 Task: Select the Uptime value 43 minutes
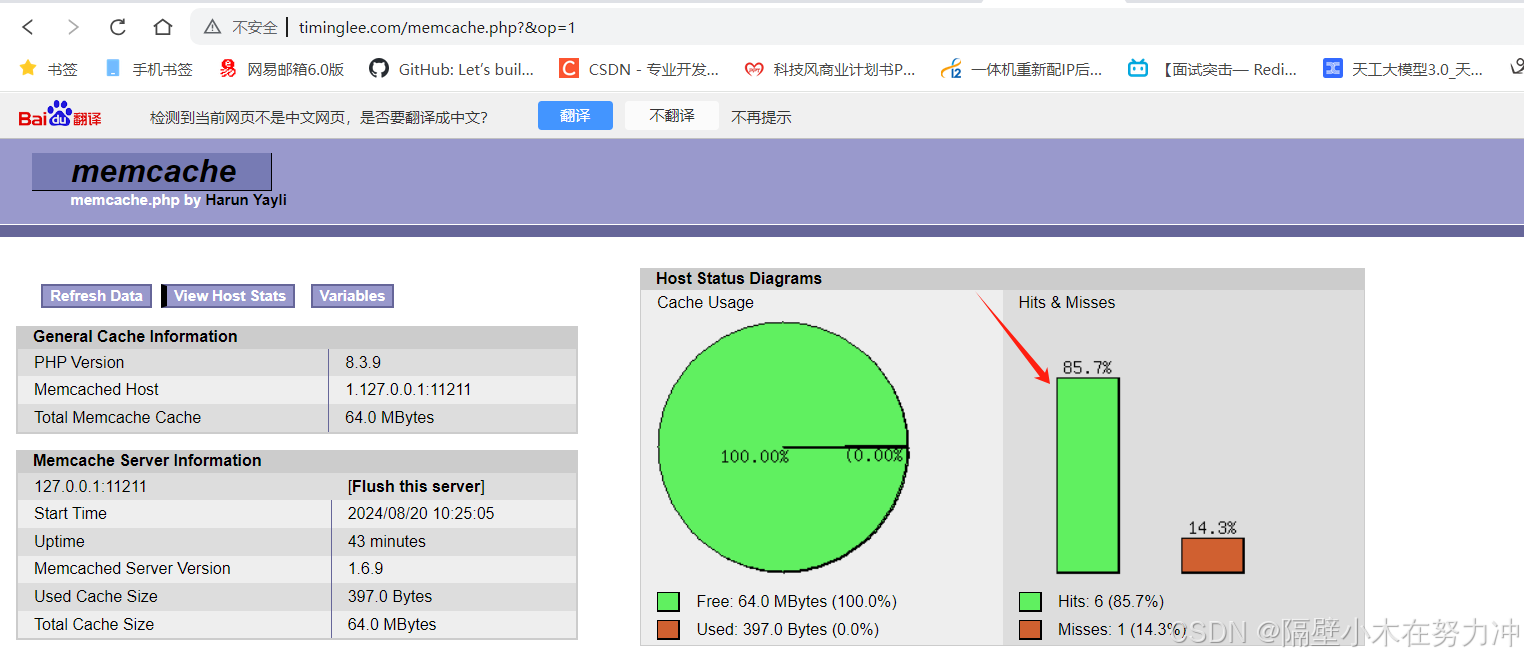pyautogui.click(x=386, y=541)
